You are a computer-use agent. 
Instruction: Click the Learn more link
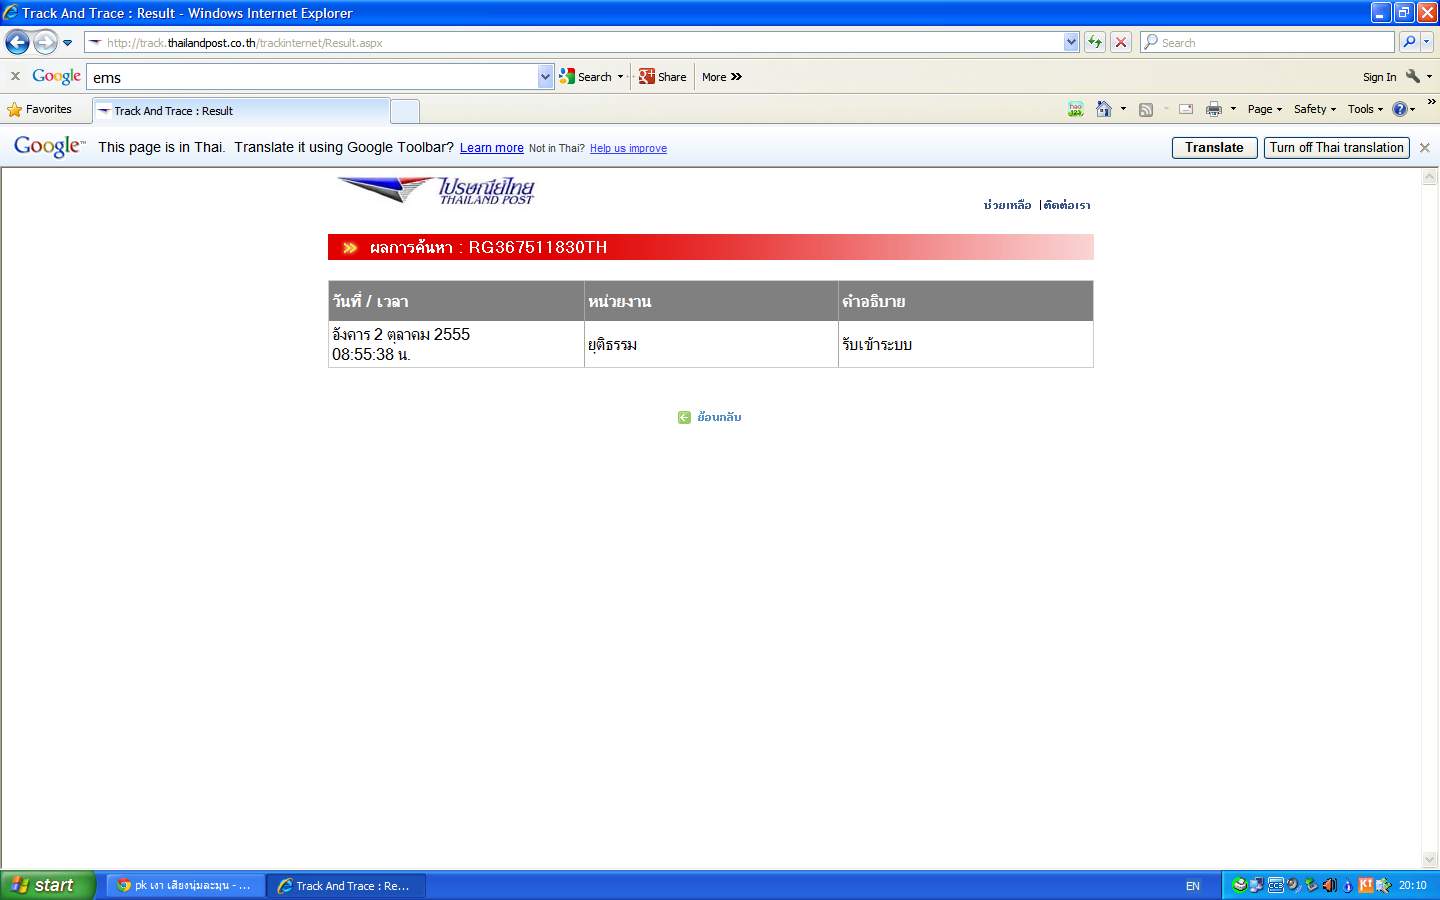491,148
